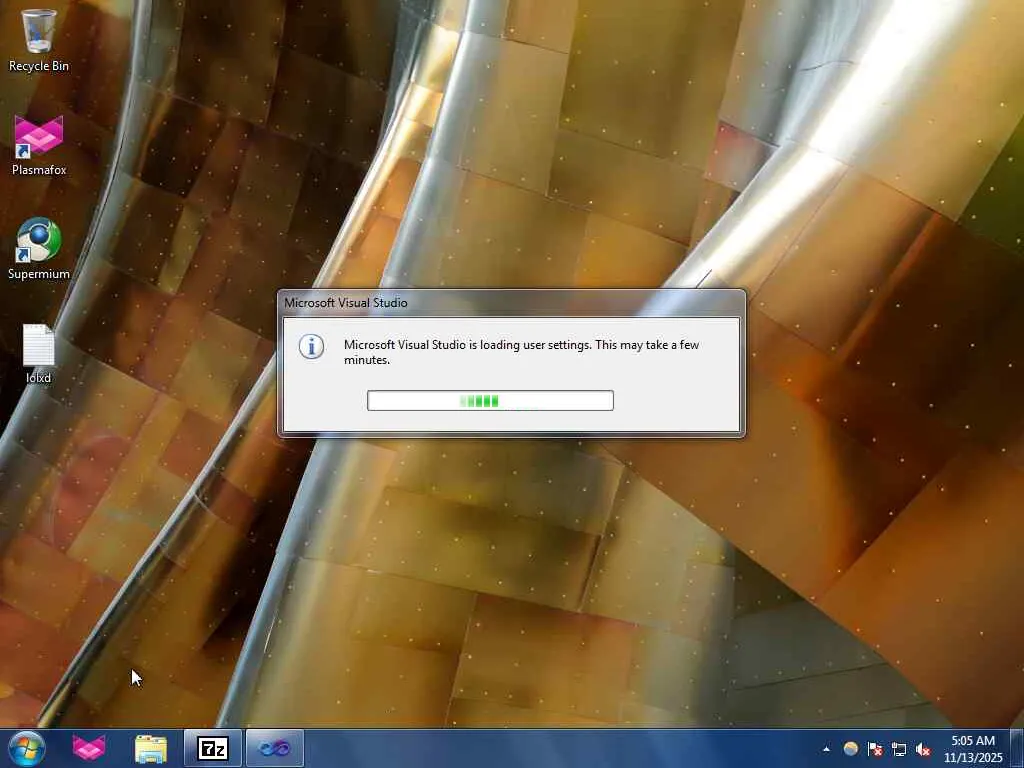Viewport: 1024px width, 768px height.
Task: Open the Recycle Bin desktop icon
Action: (x=39, y=40)
